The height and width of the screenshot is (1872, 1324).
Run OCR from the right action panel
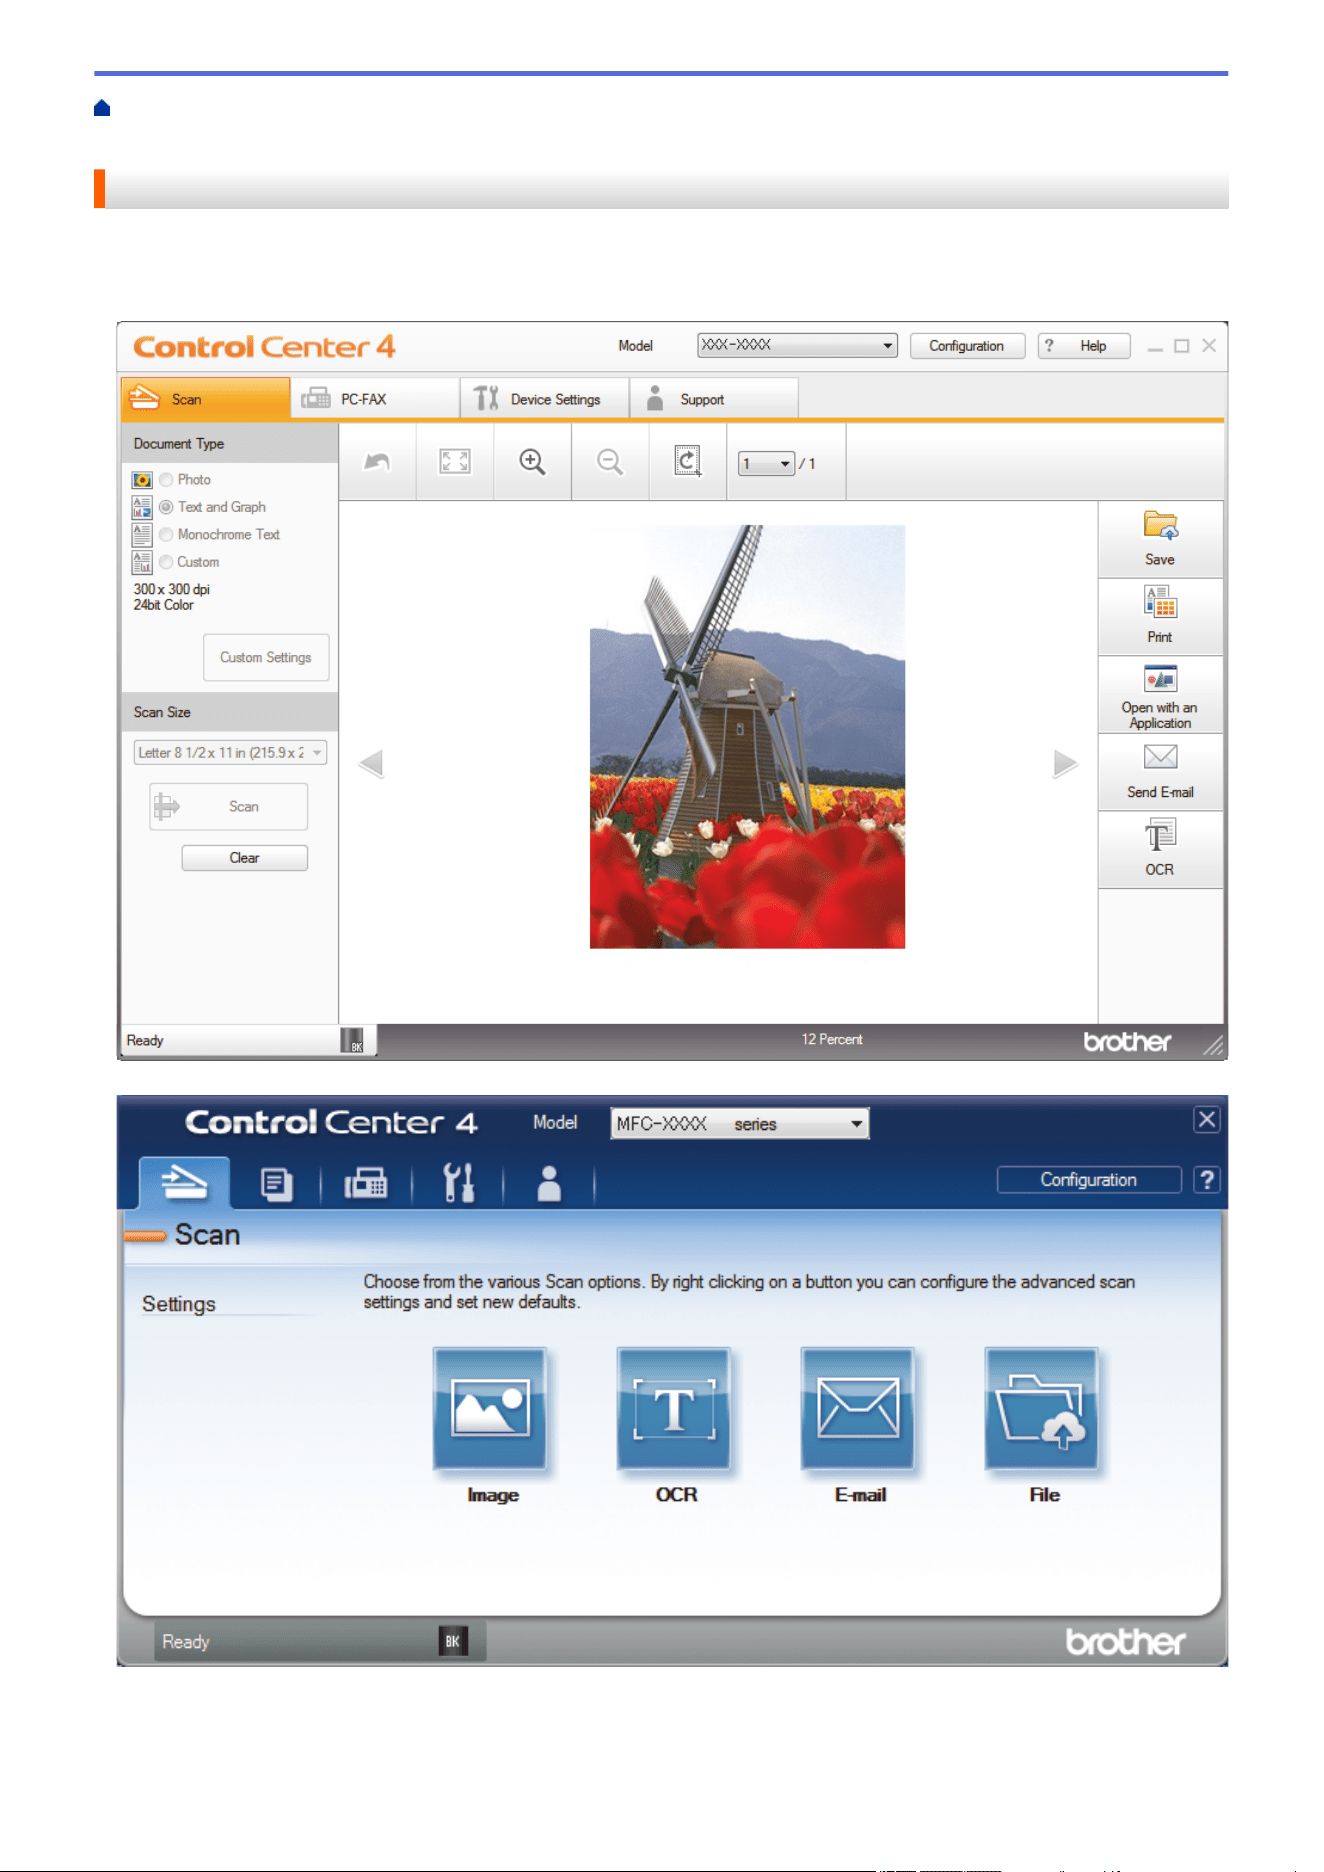1160,849
